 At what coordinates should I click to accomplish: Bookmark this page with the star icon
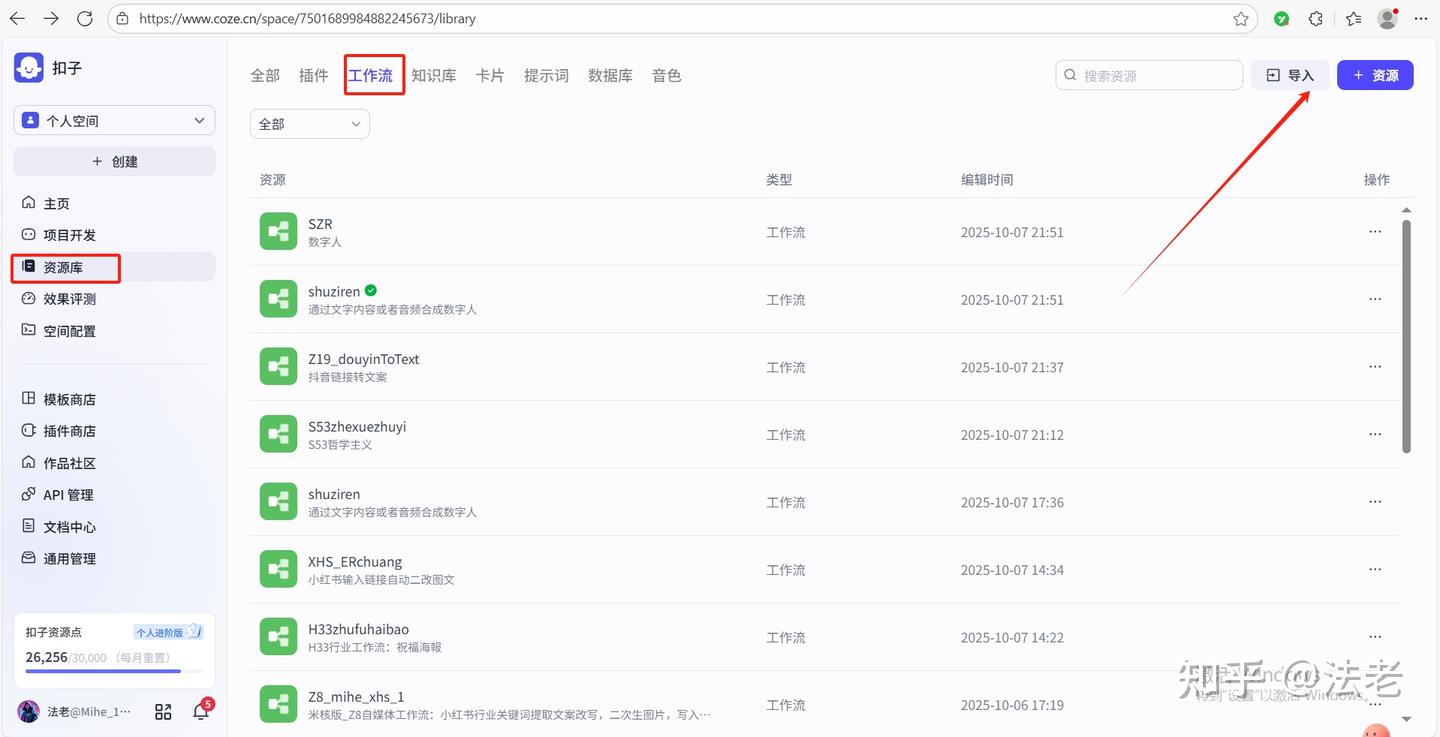click(1241, 19)
